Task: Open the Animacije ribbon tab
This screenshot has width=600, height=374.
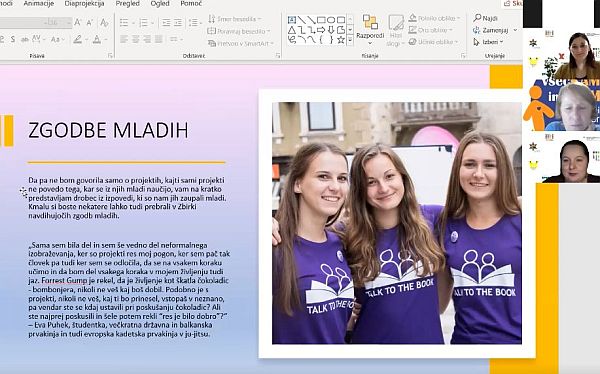Action: tap(39, 3)
